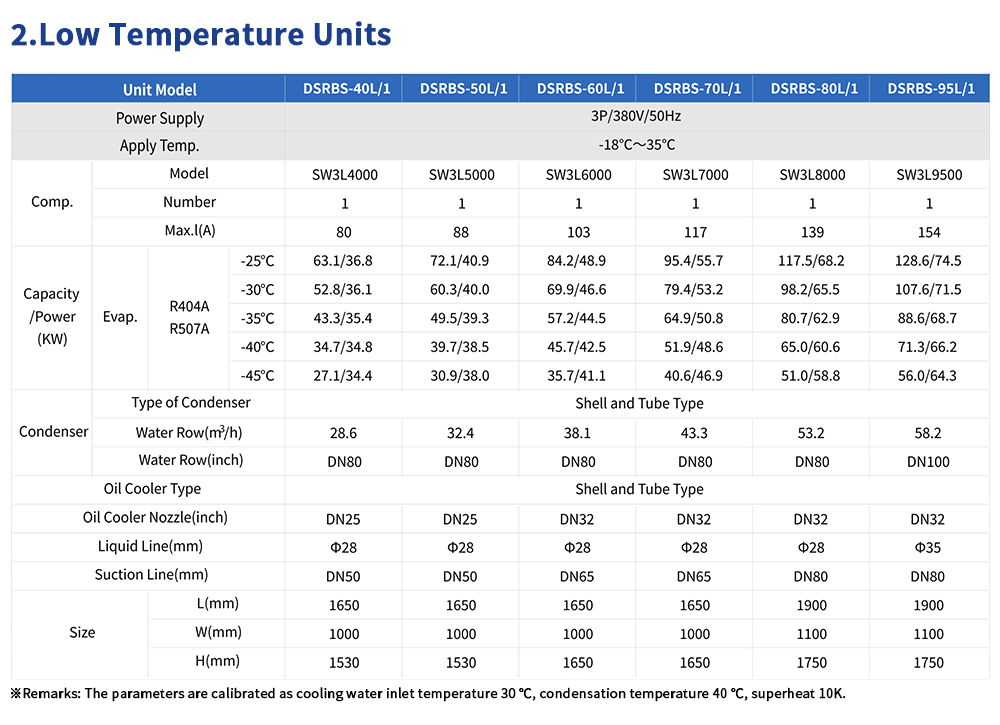Click the Size group label
Viewport: 1000px width, 725px height.
point(82,633)
